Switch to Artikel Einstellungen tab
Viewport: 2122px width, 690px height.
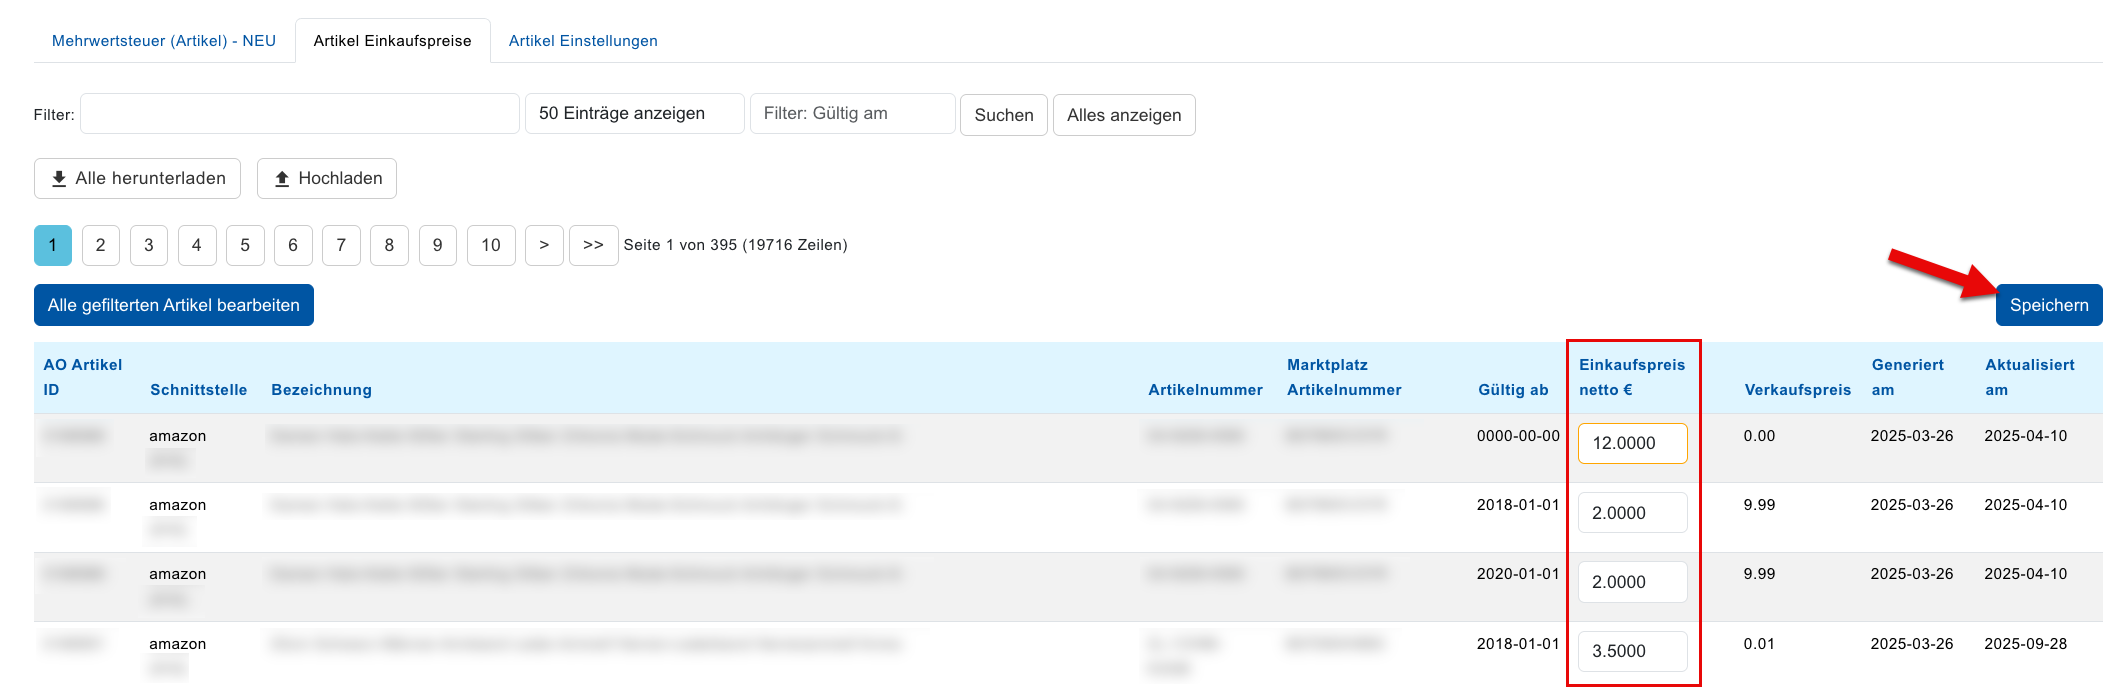pyautogui.click(x=583, y=41)
